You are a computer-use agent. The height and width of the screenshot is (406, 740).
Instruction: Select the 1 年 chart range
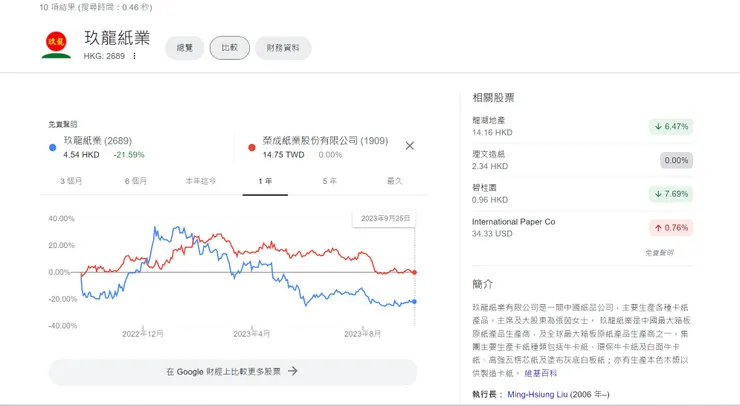pos(265,181)
